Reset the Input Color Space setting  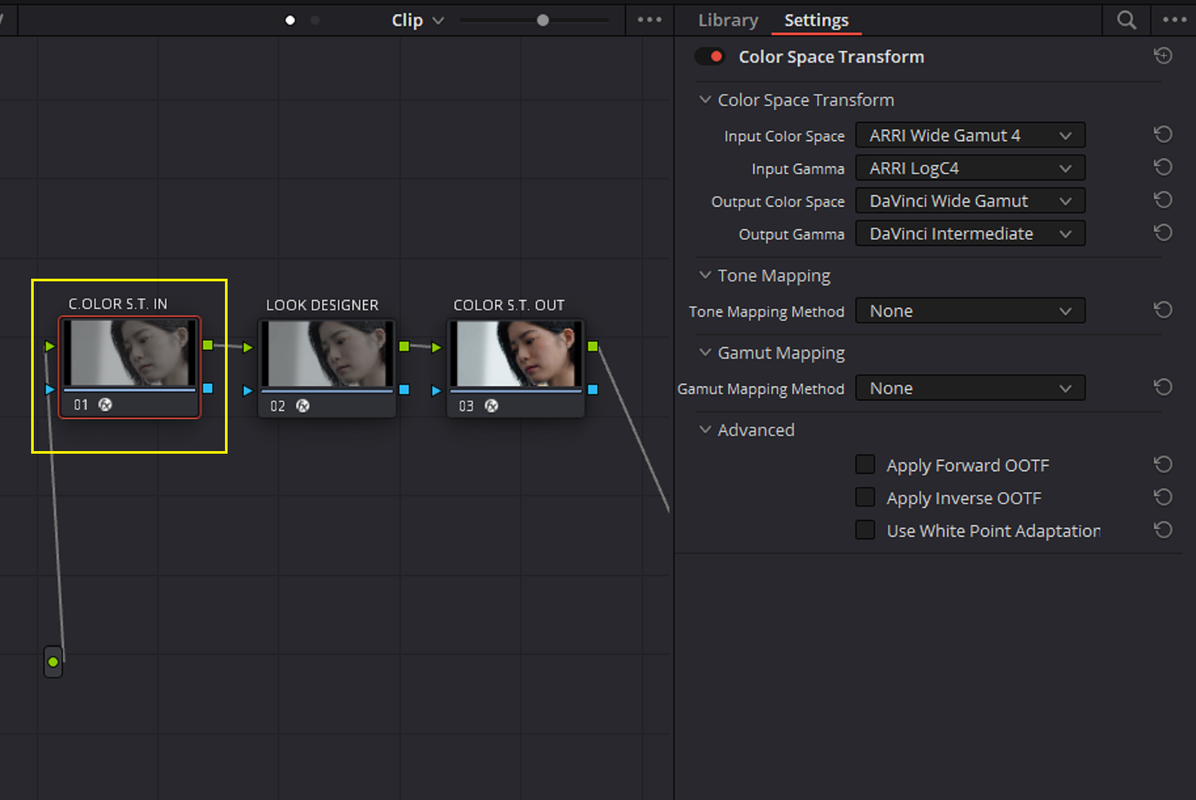click(1162, 135)
